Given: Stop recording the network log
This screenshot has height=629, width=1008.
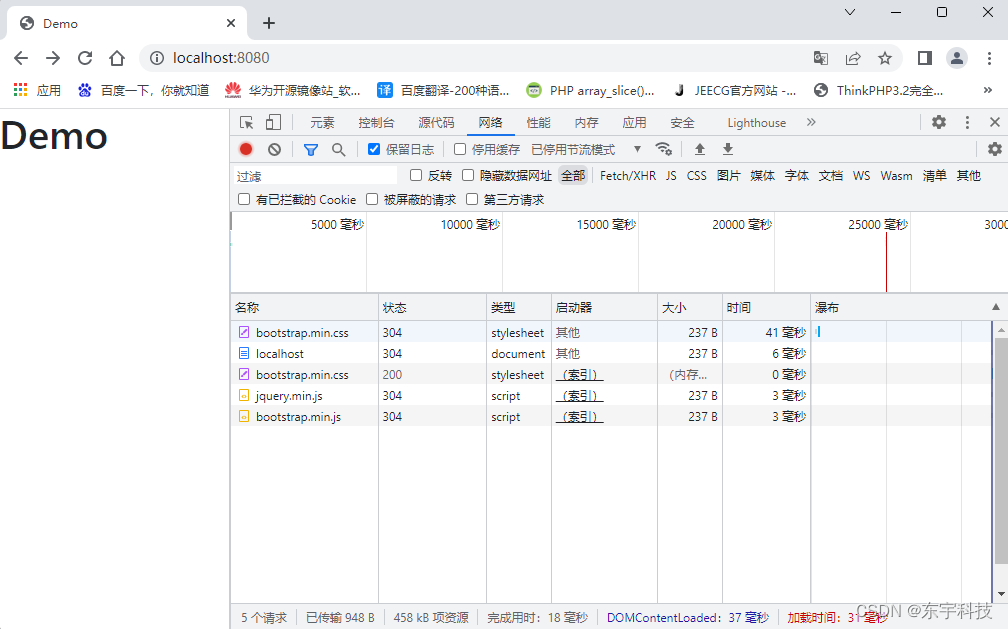Looking at the screenshot, I should [x=245, y=149].
